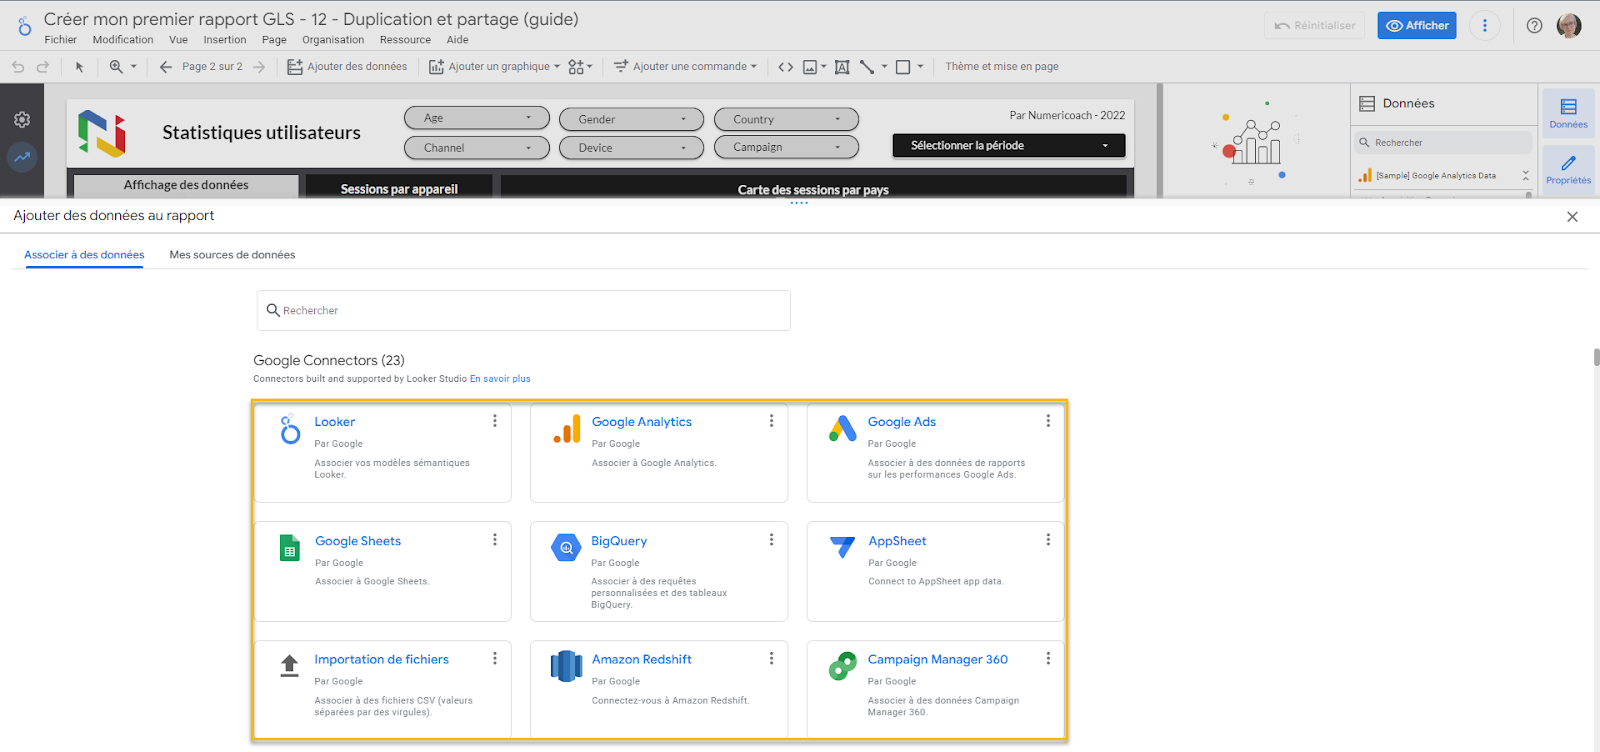
Task: Open Importation de fichiers more options
Action: tap(494, 658)
